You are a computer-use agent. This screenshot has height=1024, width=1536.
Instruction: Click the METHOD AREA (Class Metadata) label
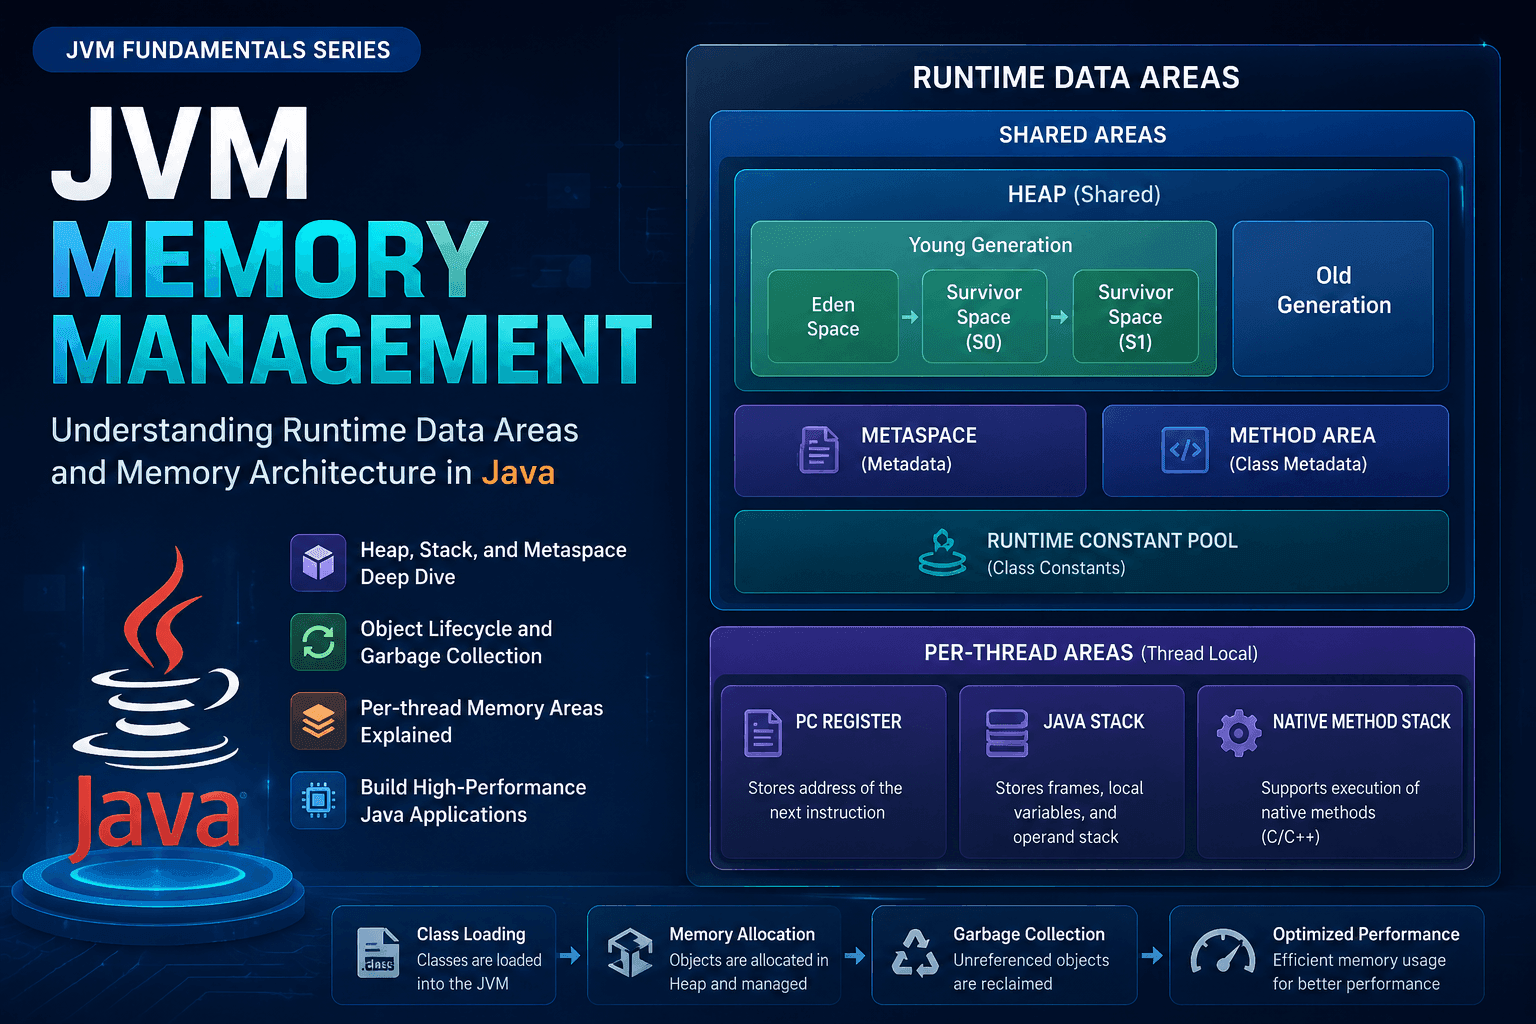[1302, 449]
